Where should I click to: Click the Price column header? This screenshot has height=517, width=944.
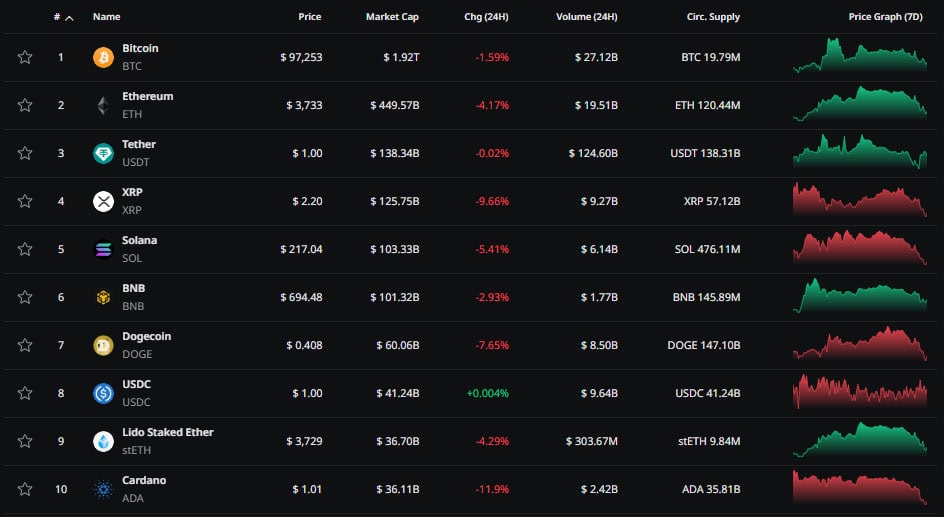[309, 17]
